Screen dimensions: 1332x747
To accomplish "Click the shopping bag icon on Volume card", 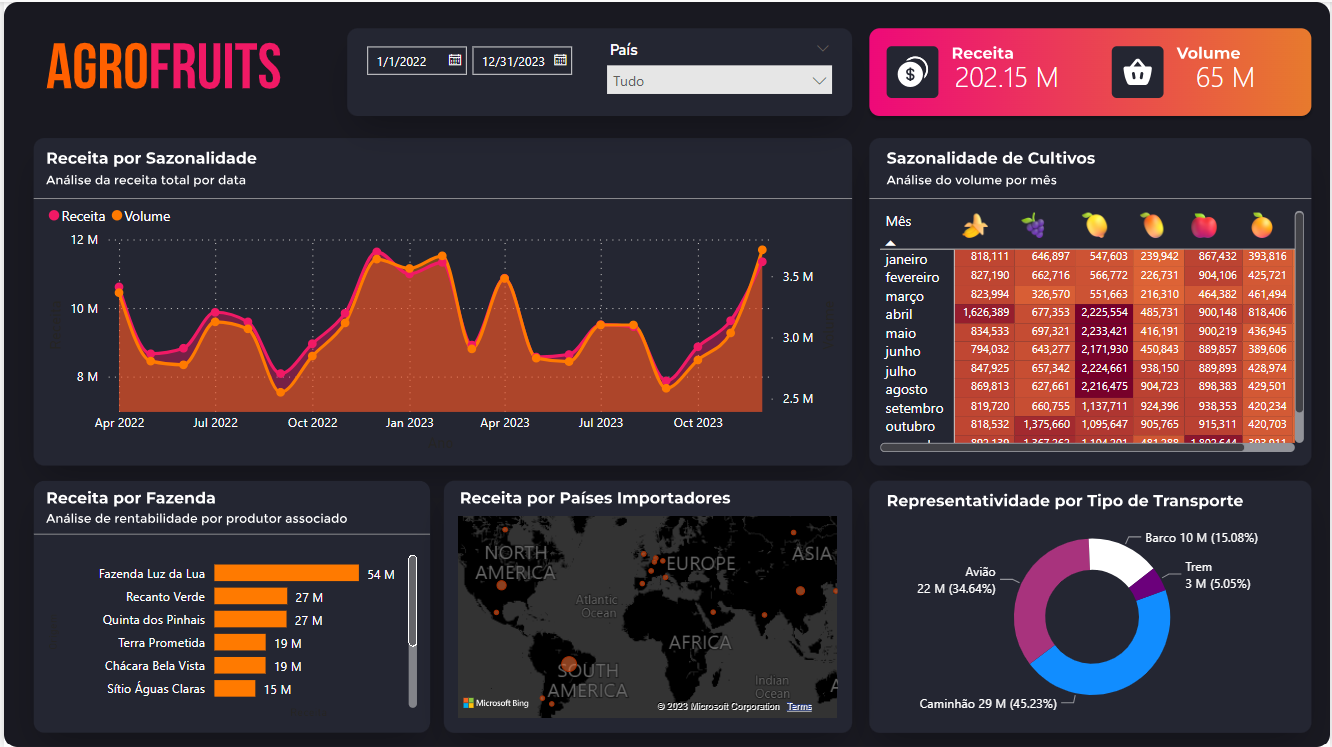I will [x=1137, y=71].
